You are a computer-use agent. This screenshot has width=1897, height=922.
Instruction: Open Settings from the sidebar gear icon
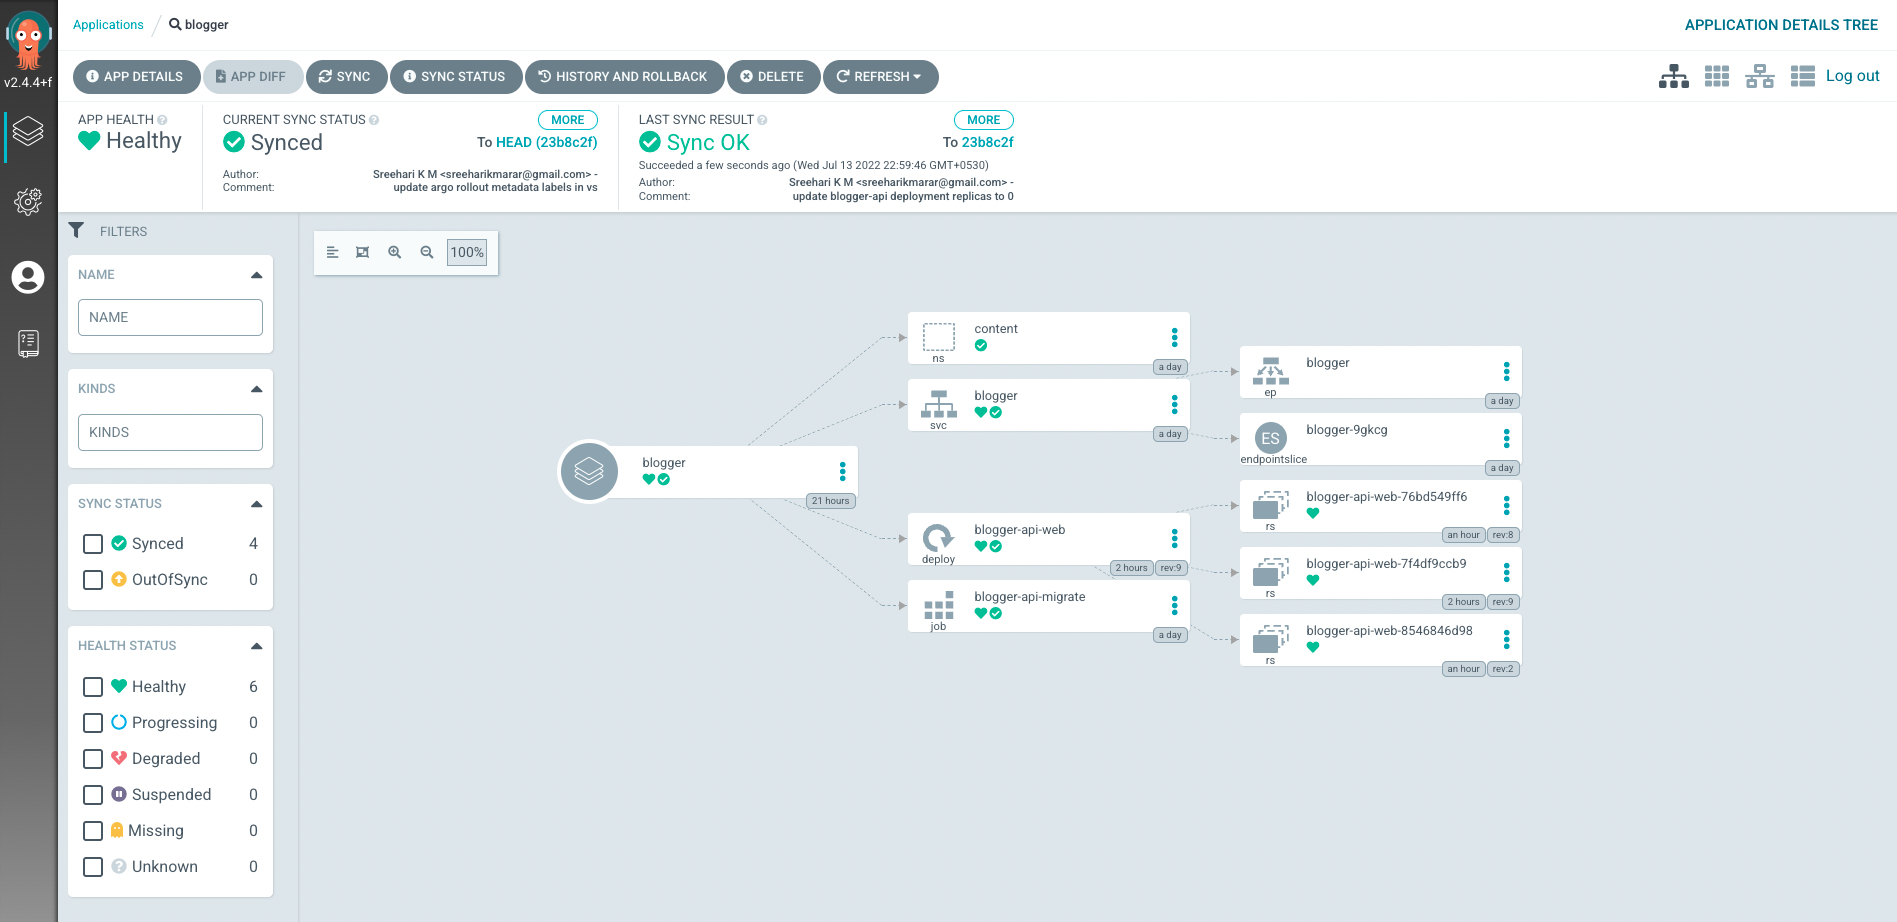pos(28,202)
